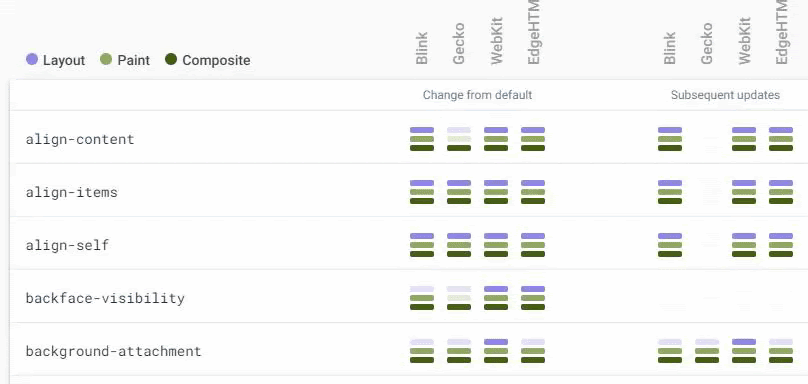Click the Subsequent updates column header

pyautogui.click(x=725, y=95)
